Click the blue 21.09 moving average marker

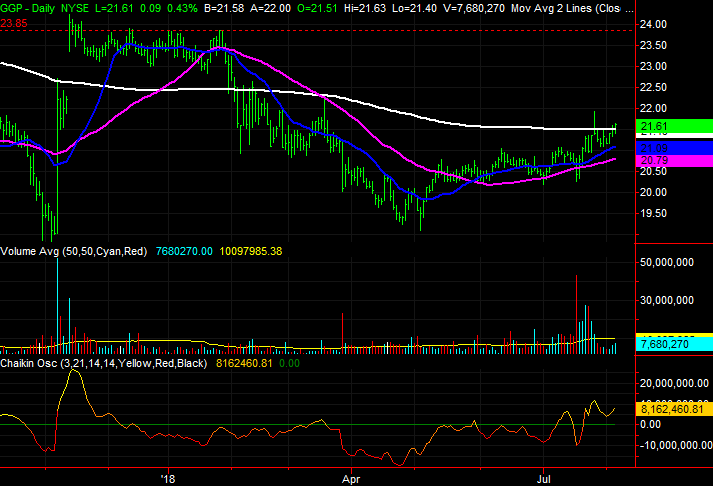[674, 148]
